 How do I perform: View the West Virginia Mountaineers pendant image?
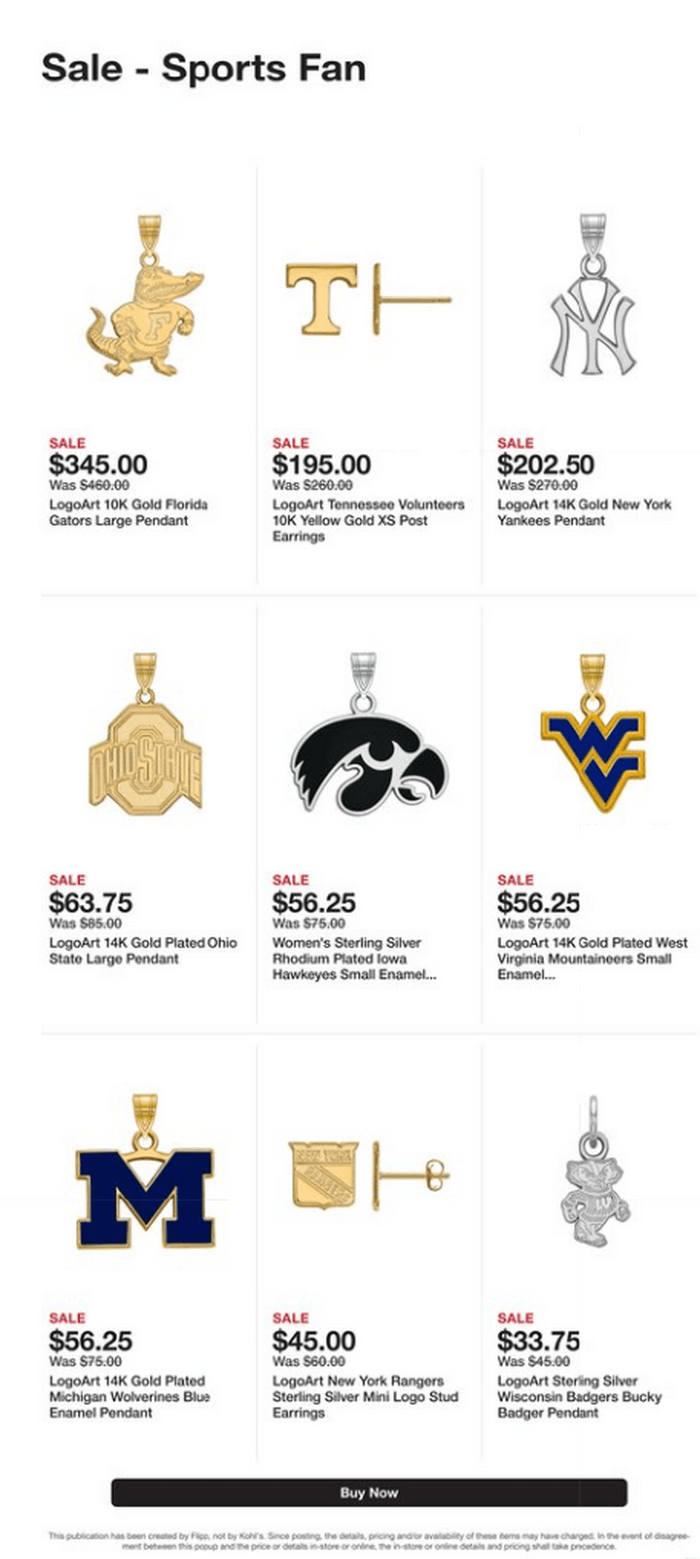click(592, 733)
